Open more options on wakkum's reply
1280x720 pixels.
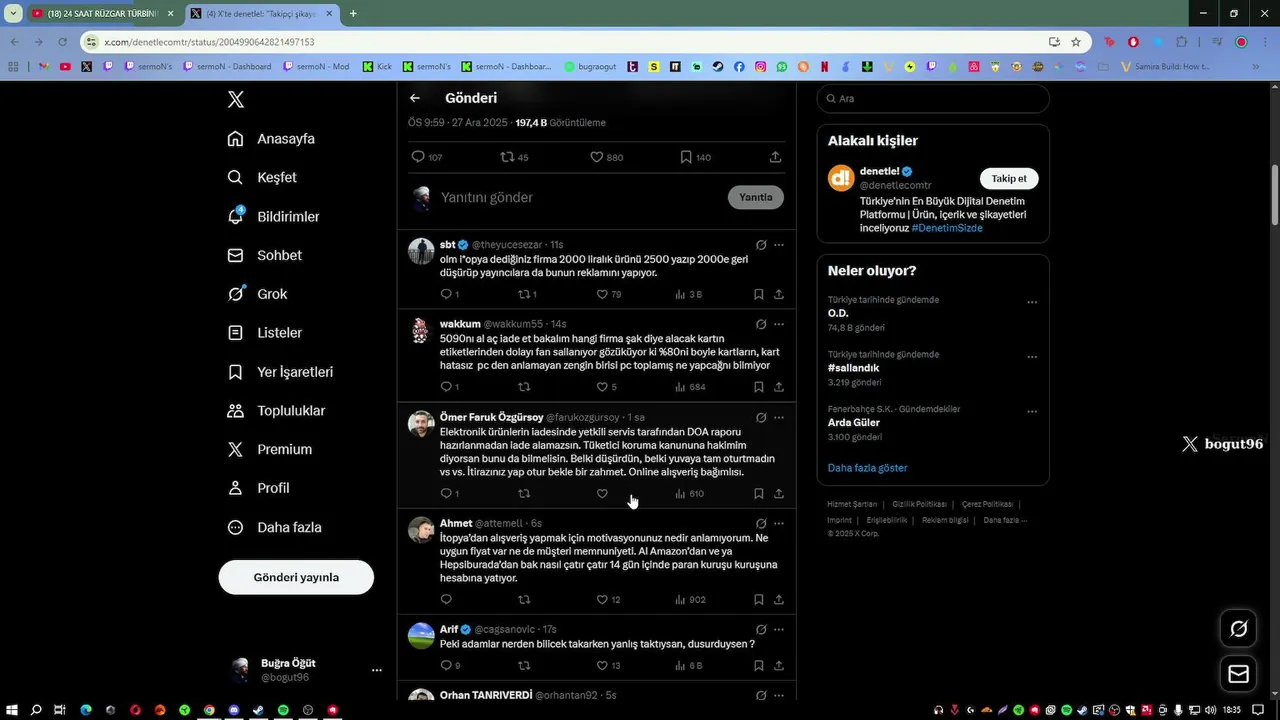click(x=779, y=324)
